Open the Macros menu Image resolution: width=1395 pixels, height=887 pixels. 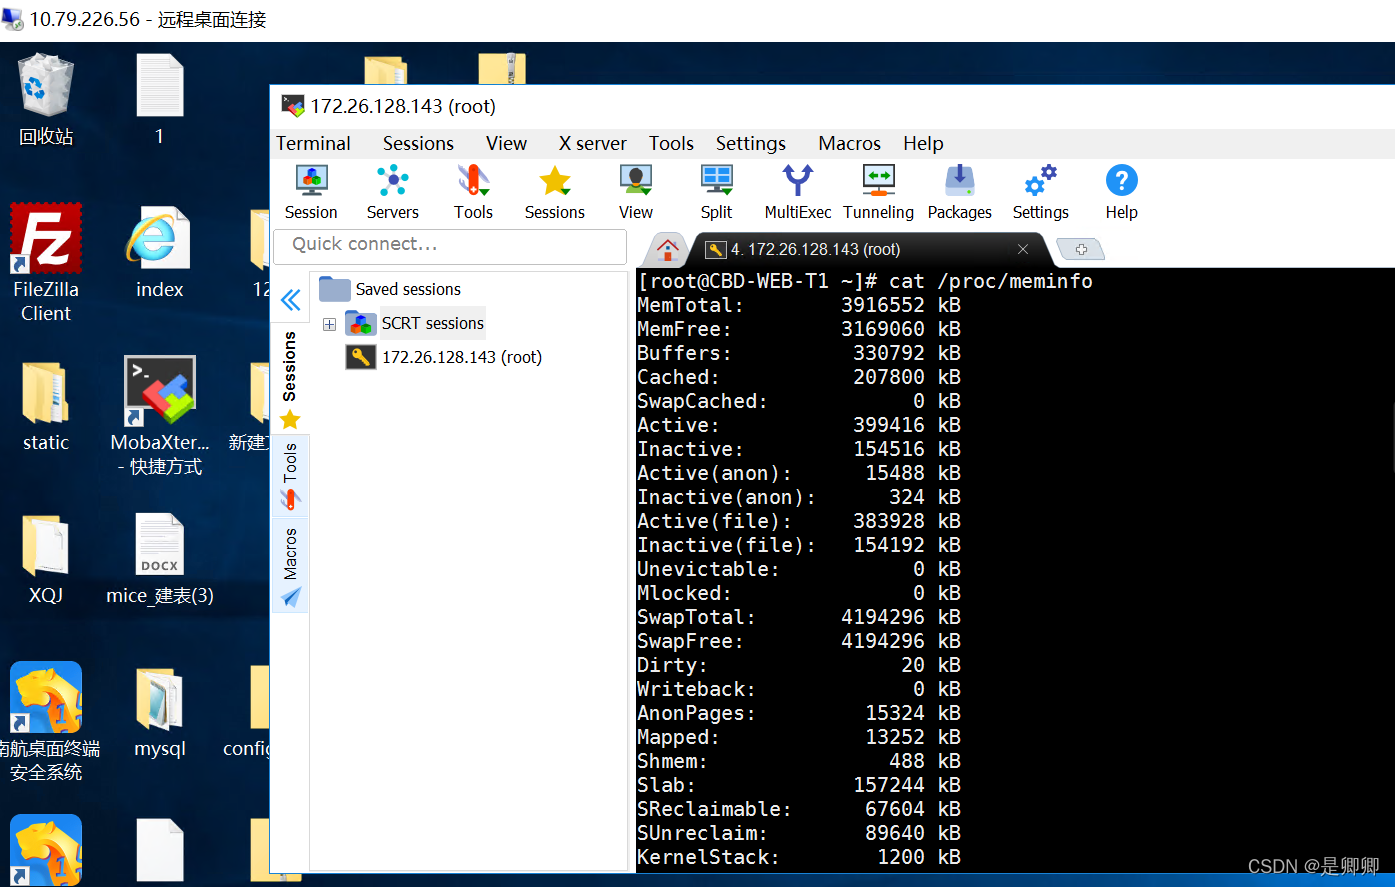pyautogui.click(x=849, y=143)
